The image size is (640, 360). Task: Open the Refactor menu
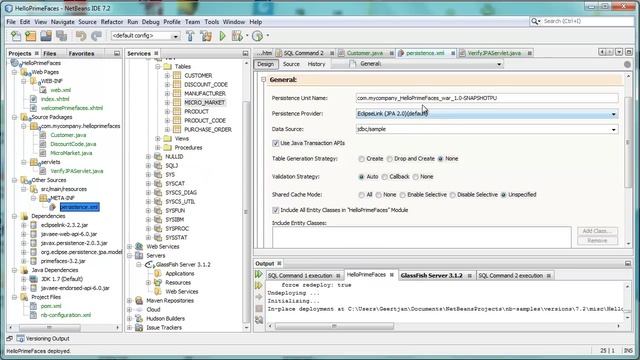pos(112,22)
